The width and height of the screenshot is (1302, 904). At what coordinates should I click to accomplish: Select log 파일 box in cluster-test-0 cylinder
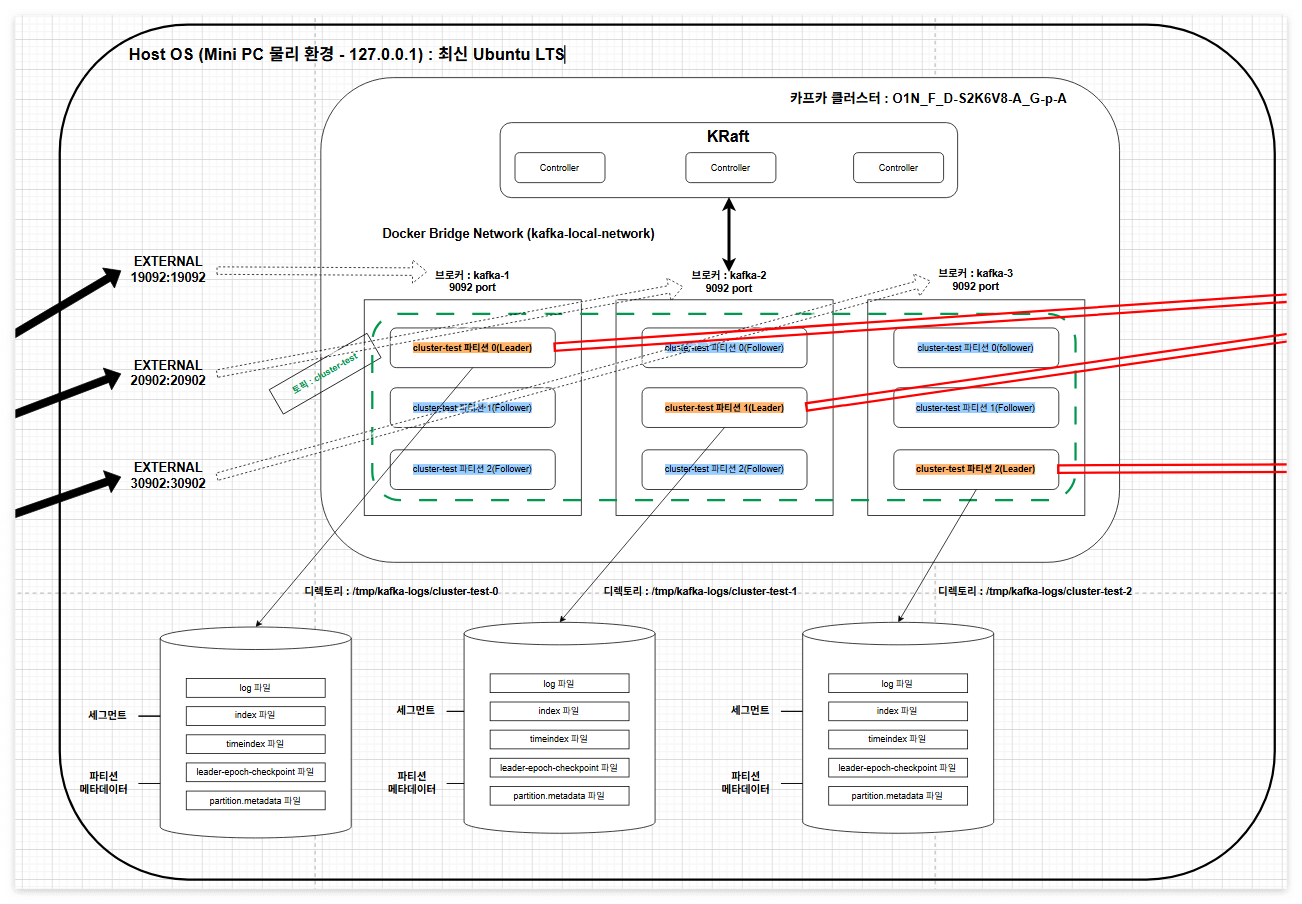[x=255, y=688]
